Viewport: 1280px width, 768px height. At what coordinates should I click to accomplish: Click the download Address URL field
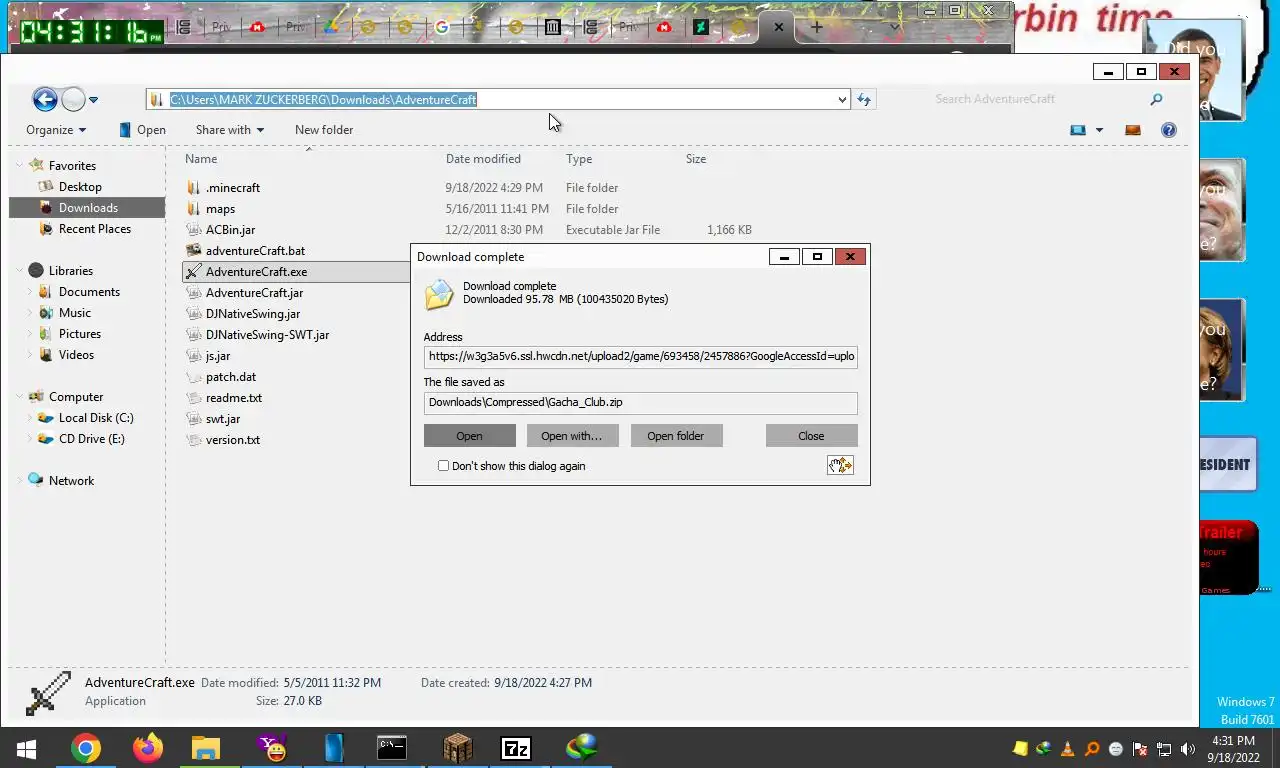point(640,356)
